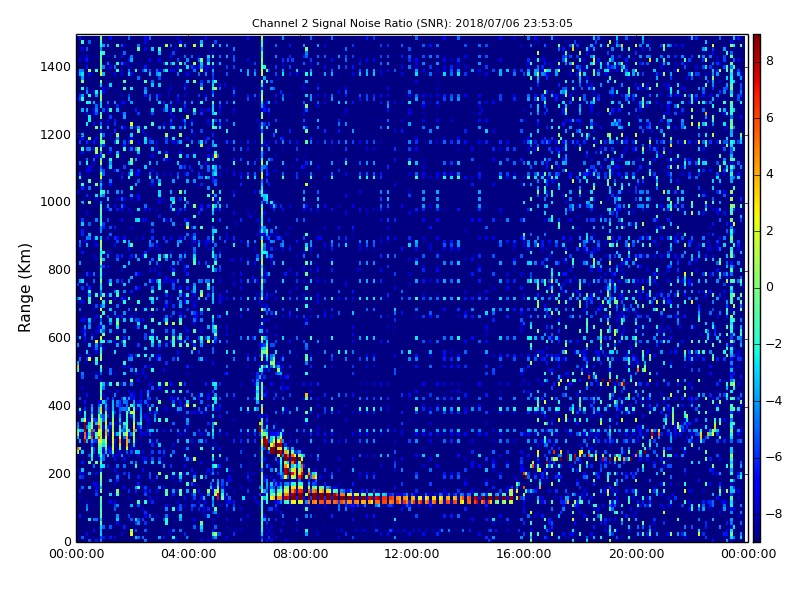Click the colorbar tick label 8
The height and width of the screenshot is (600, 800).
coord(770,61)
